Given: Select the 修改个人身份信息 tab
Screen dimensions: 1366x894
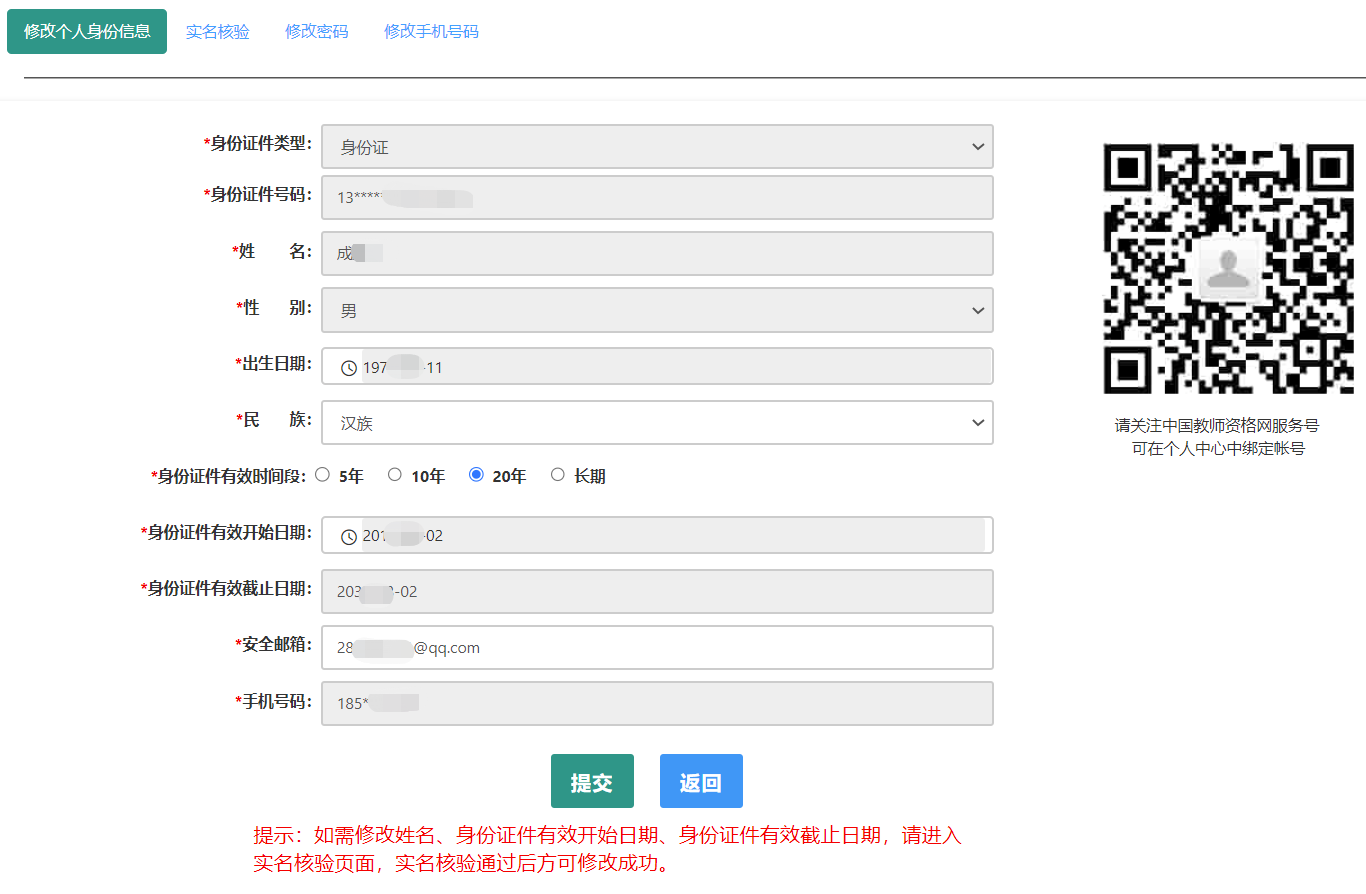Looking at the screenshot, I should [87, 32].
